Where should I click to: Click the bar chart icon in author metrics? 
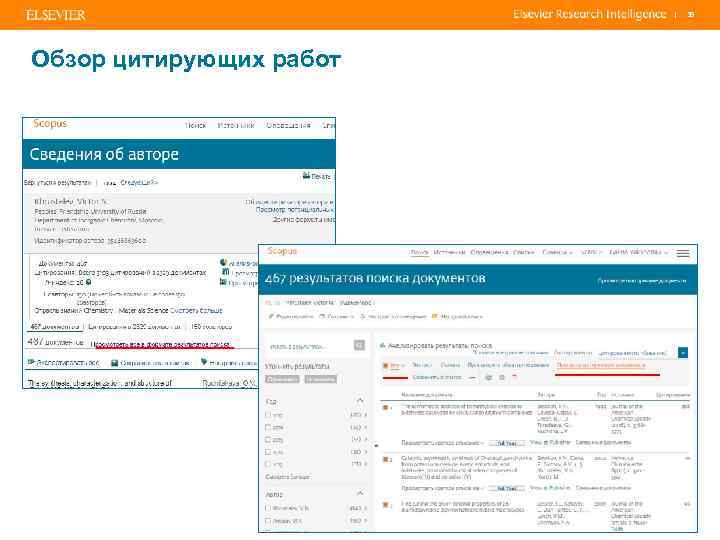(x=225, y=272)
